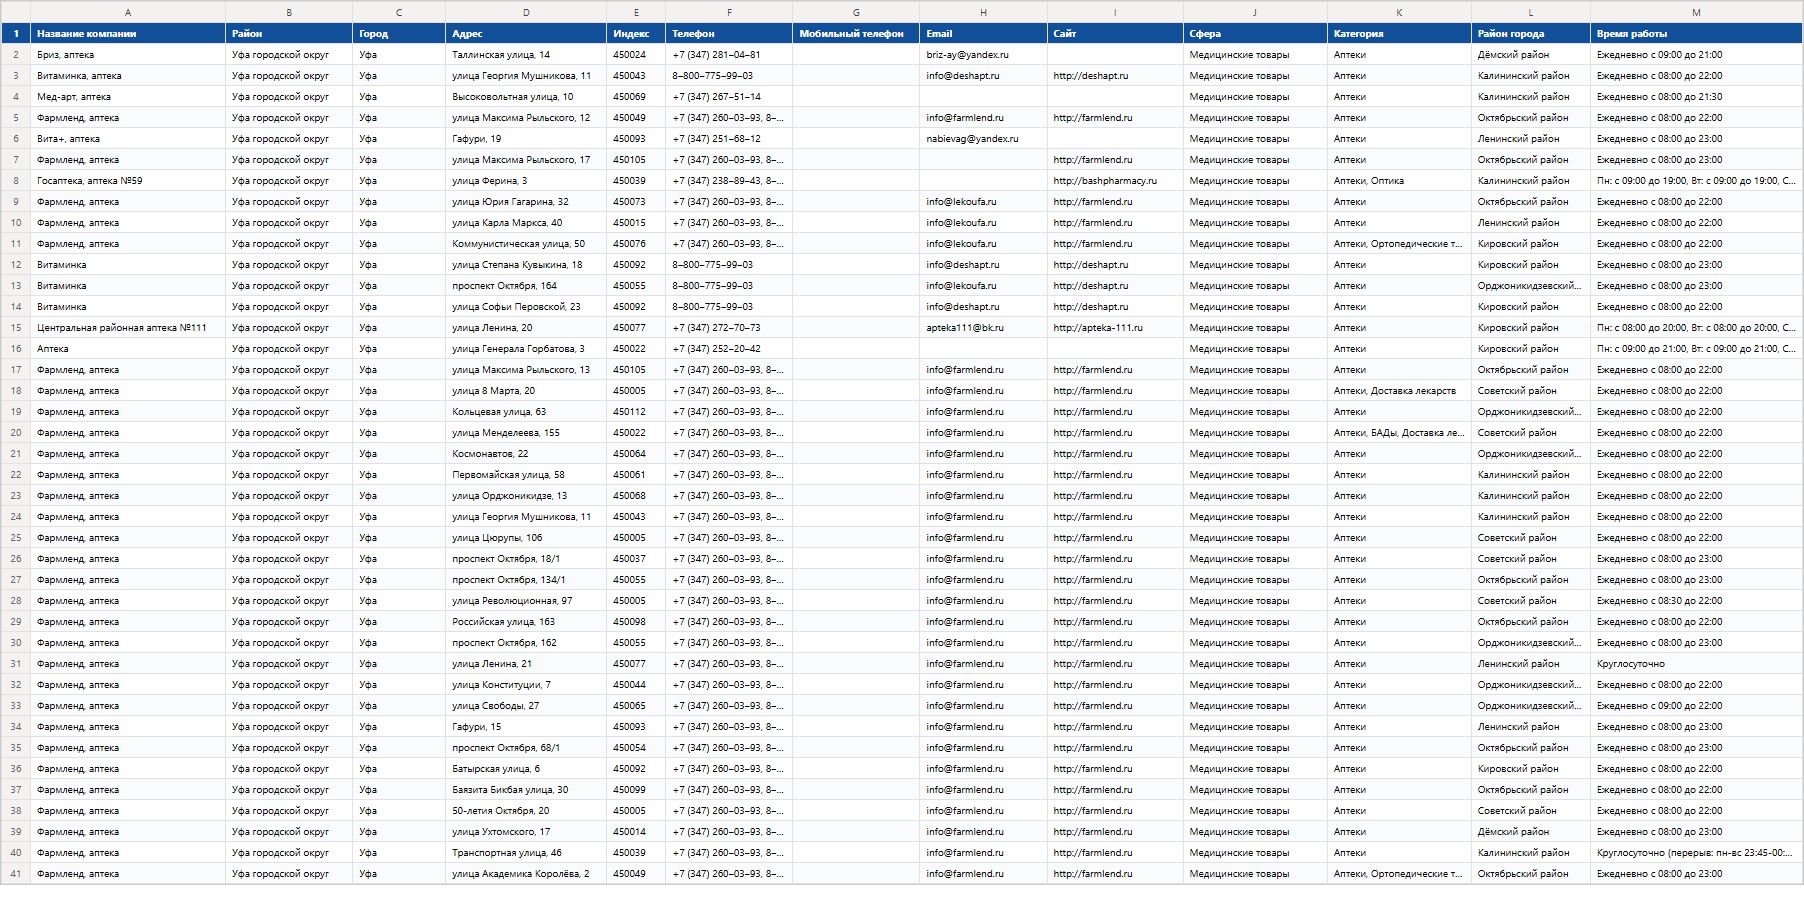Click the address "улица Карла Маркса, 40"
The width and height of the screenshot is (1804, 902).
(x=526, y=223)
